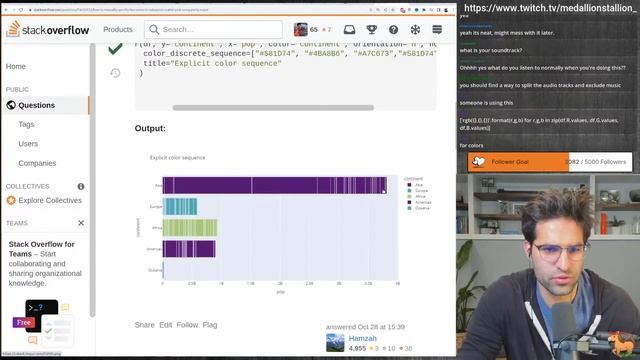Click the Africa green bar in chart
This screenshot has width=640, height=360.
[x=190, y=228]
